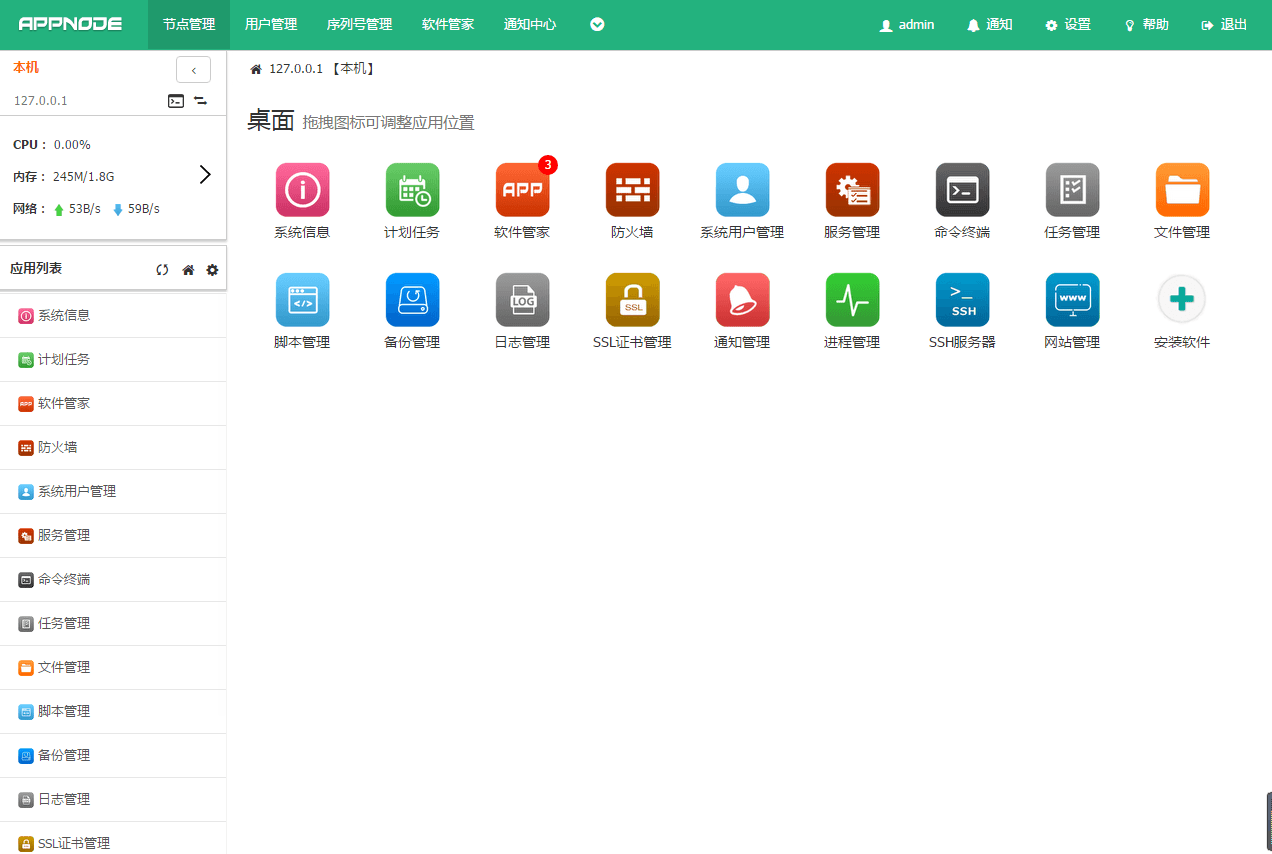Open 软件管家 icon with red badge
The image size is (1272, 854).
522,190
